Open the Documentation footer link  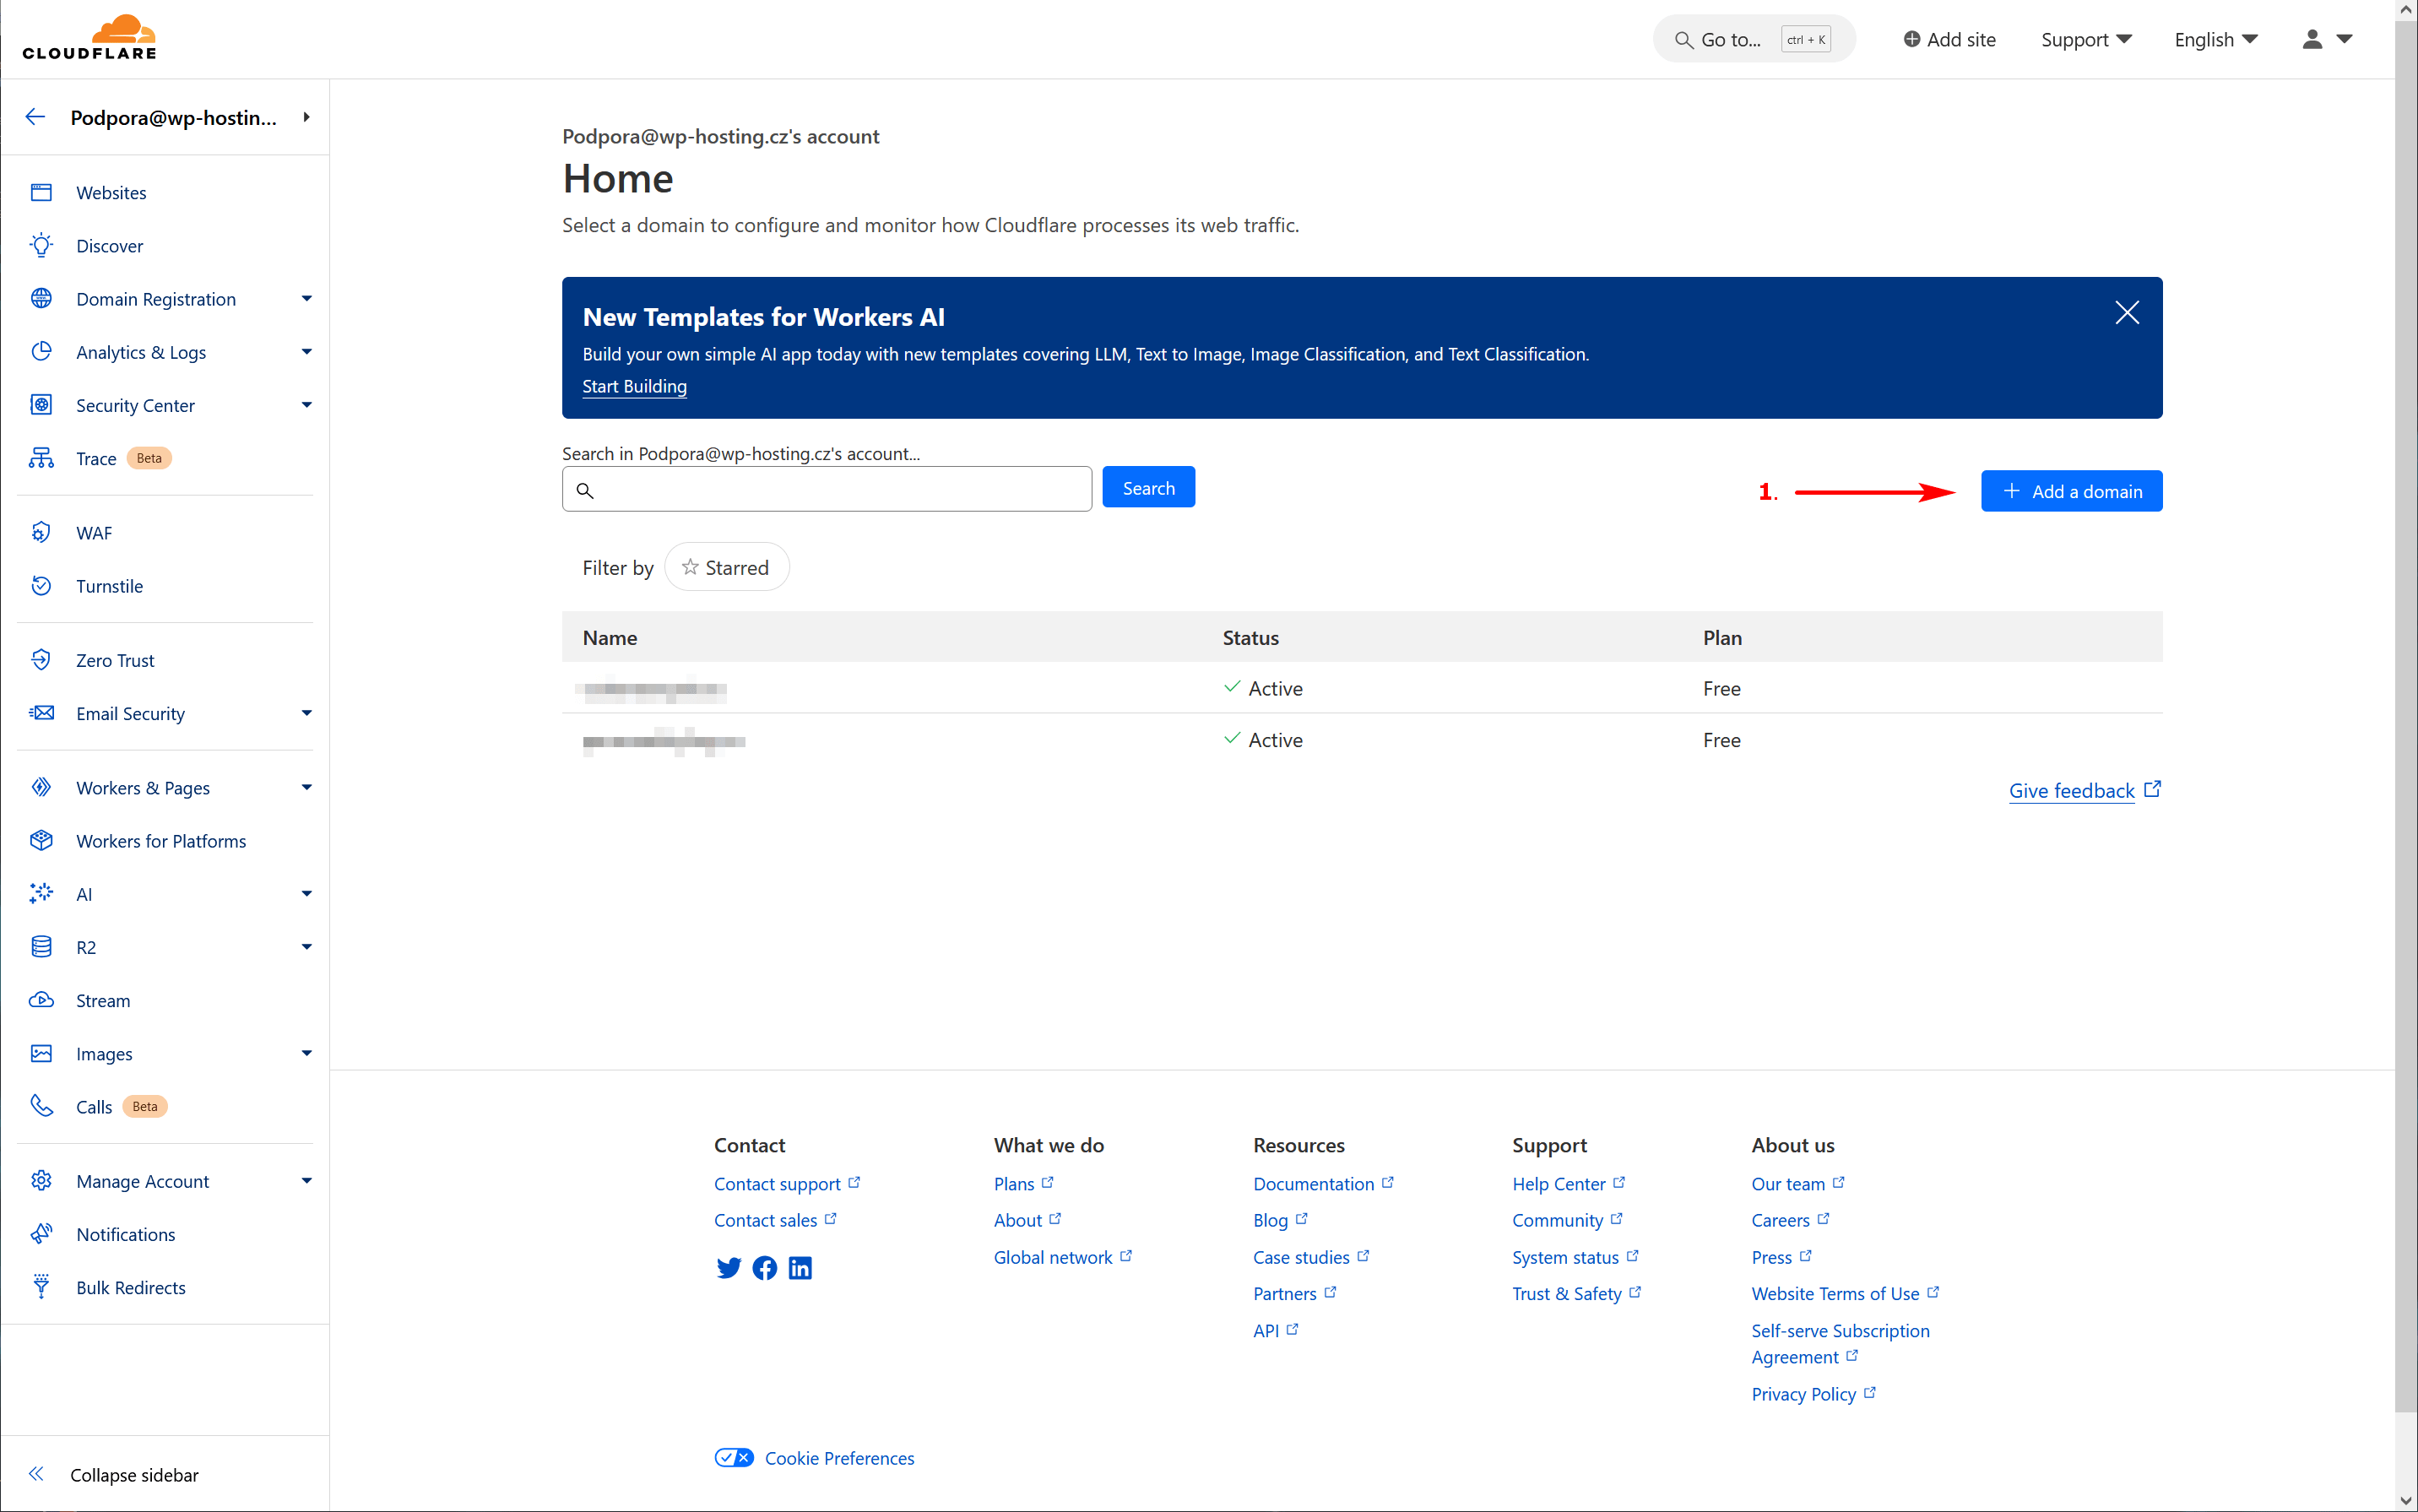pyautogui.click(x=1322, y=1183)
